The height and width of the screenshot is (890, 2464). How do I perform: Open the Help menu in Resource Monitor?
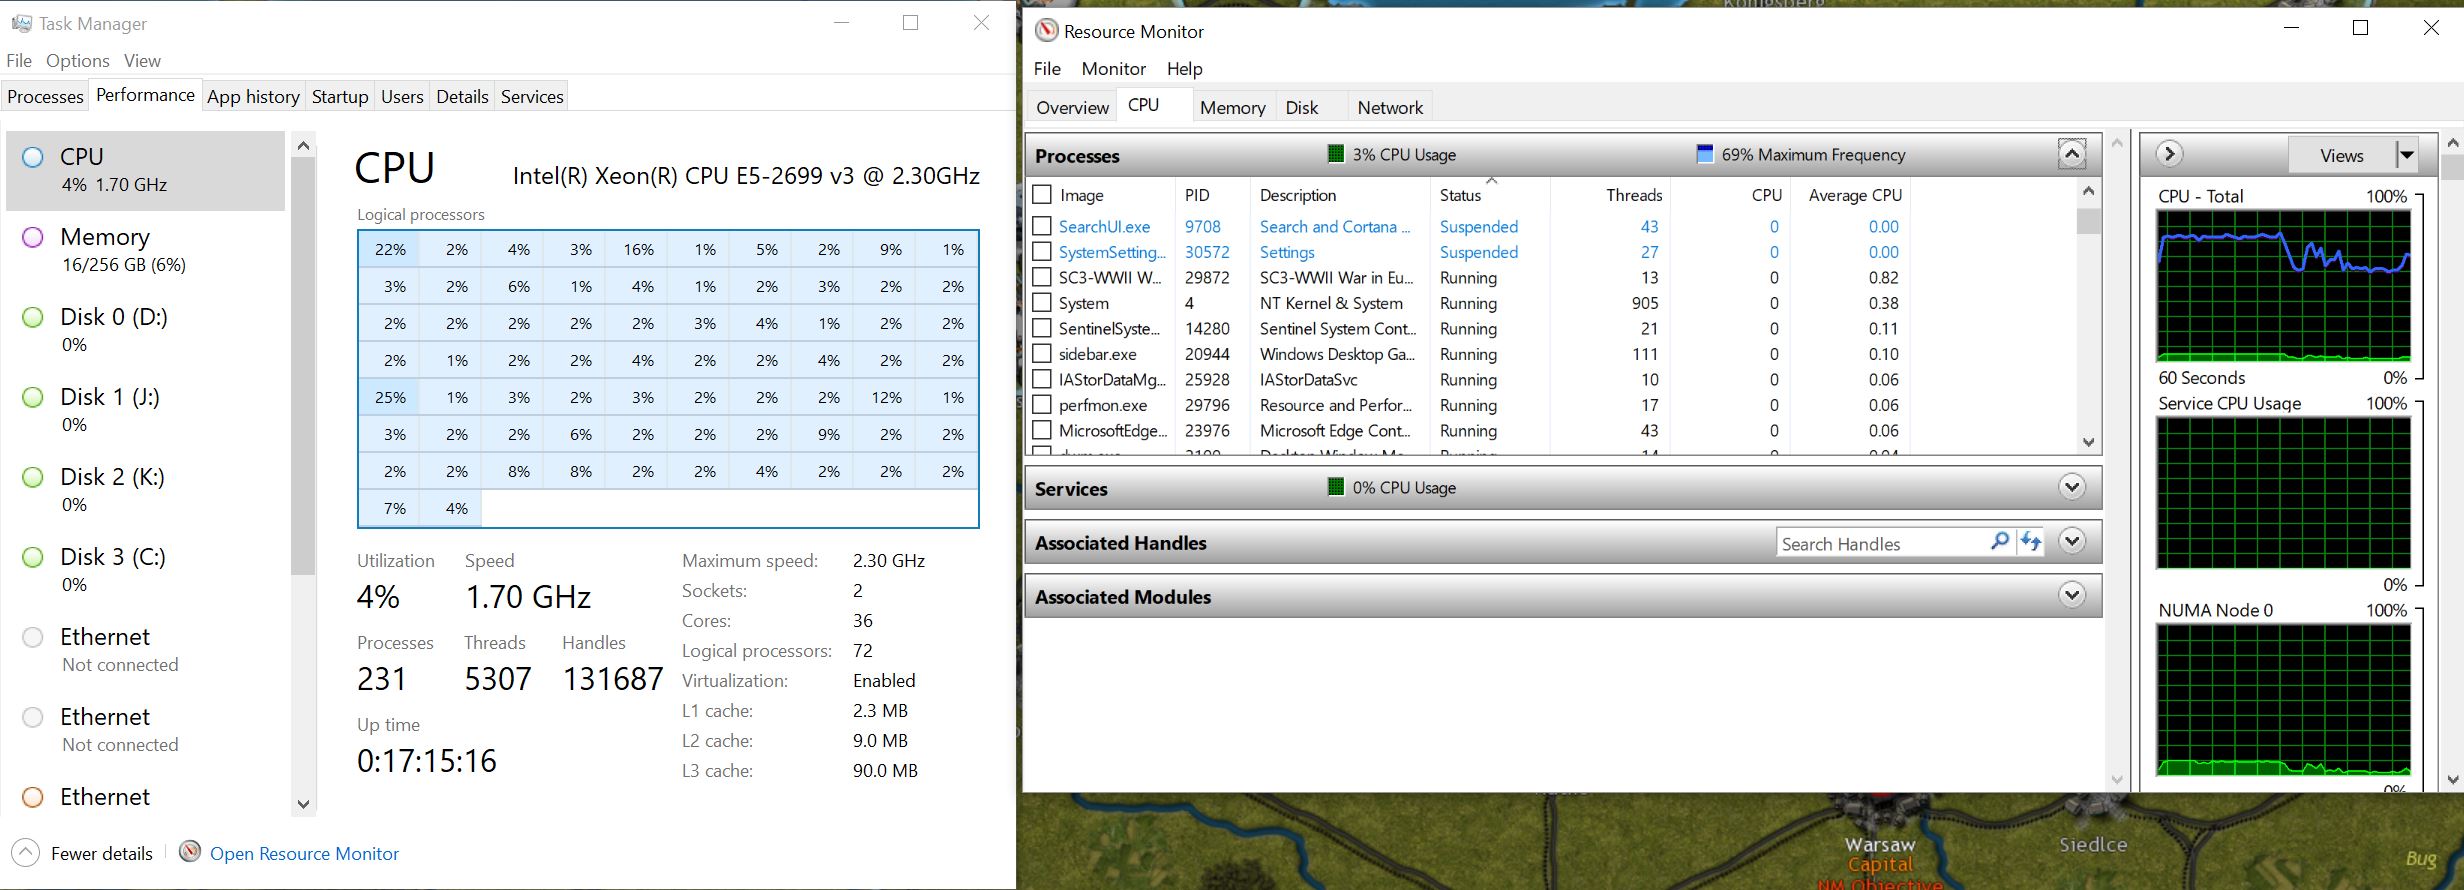1184,69
